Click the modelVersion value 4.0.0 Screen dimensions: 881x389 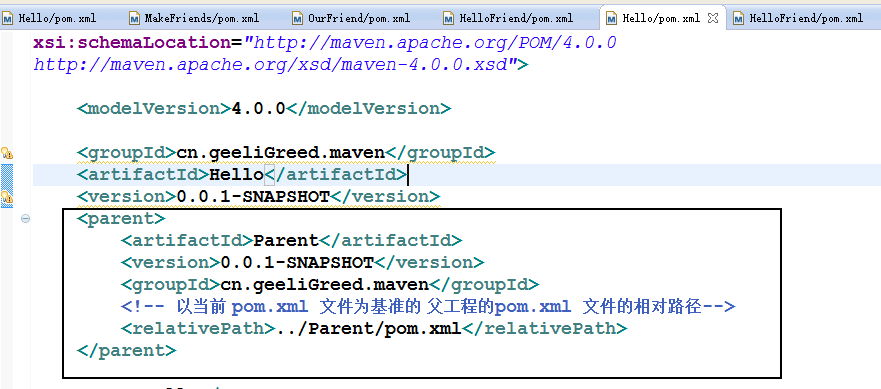pyautogui.click(x=258, y=108)
